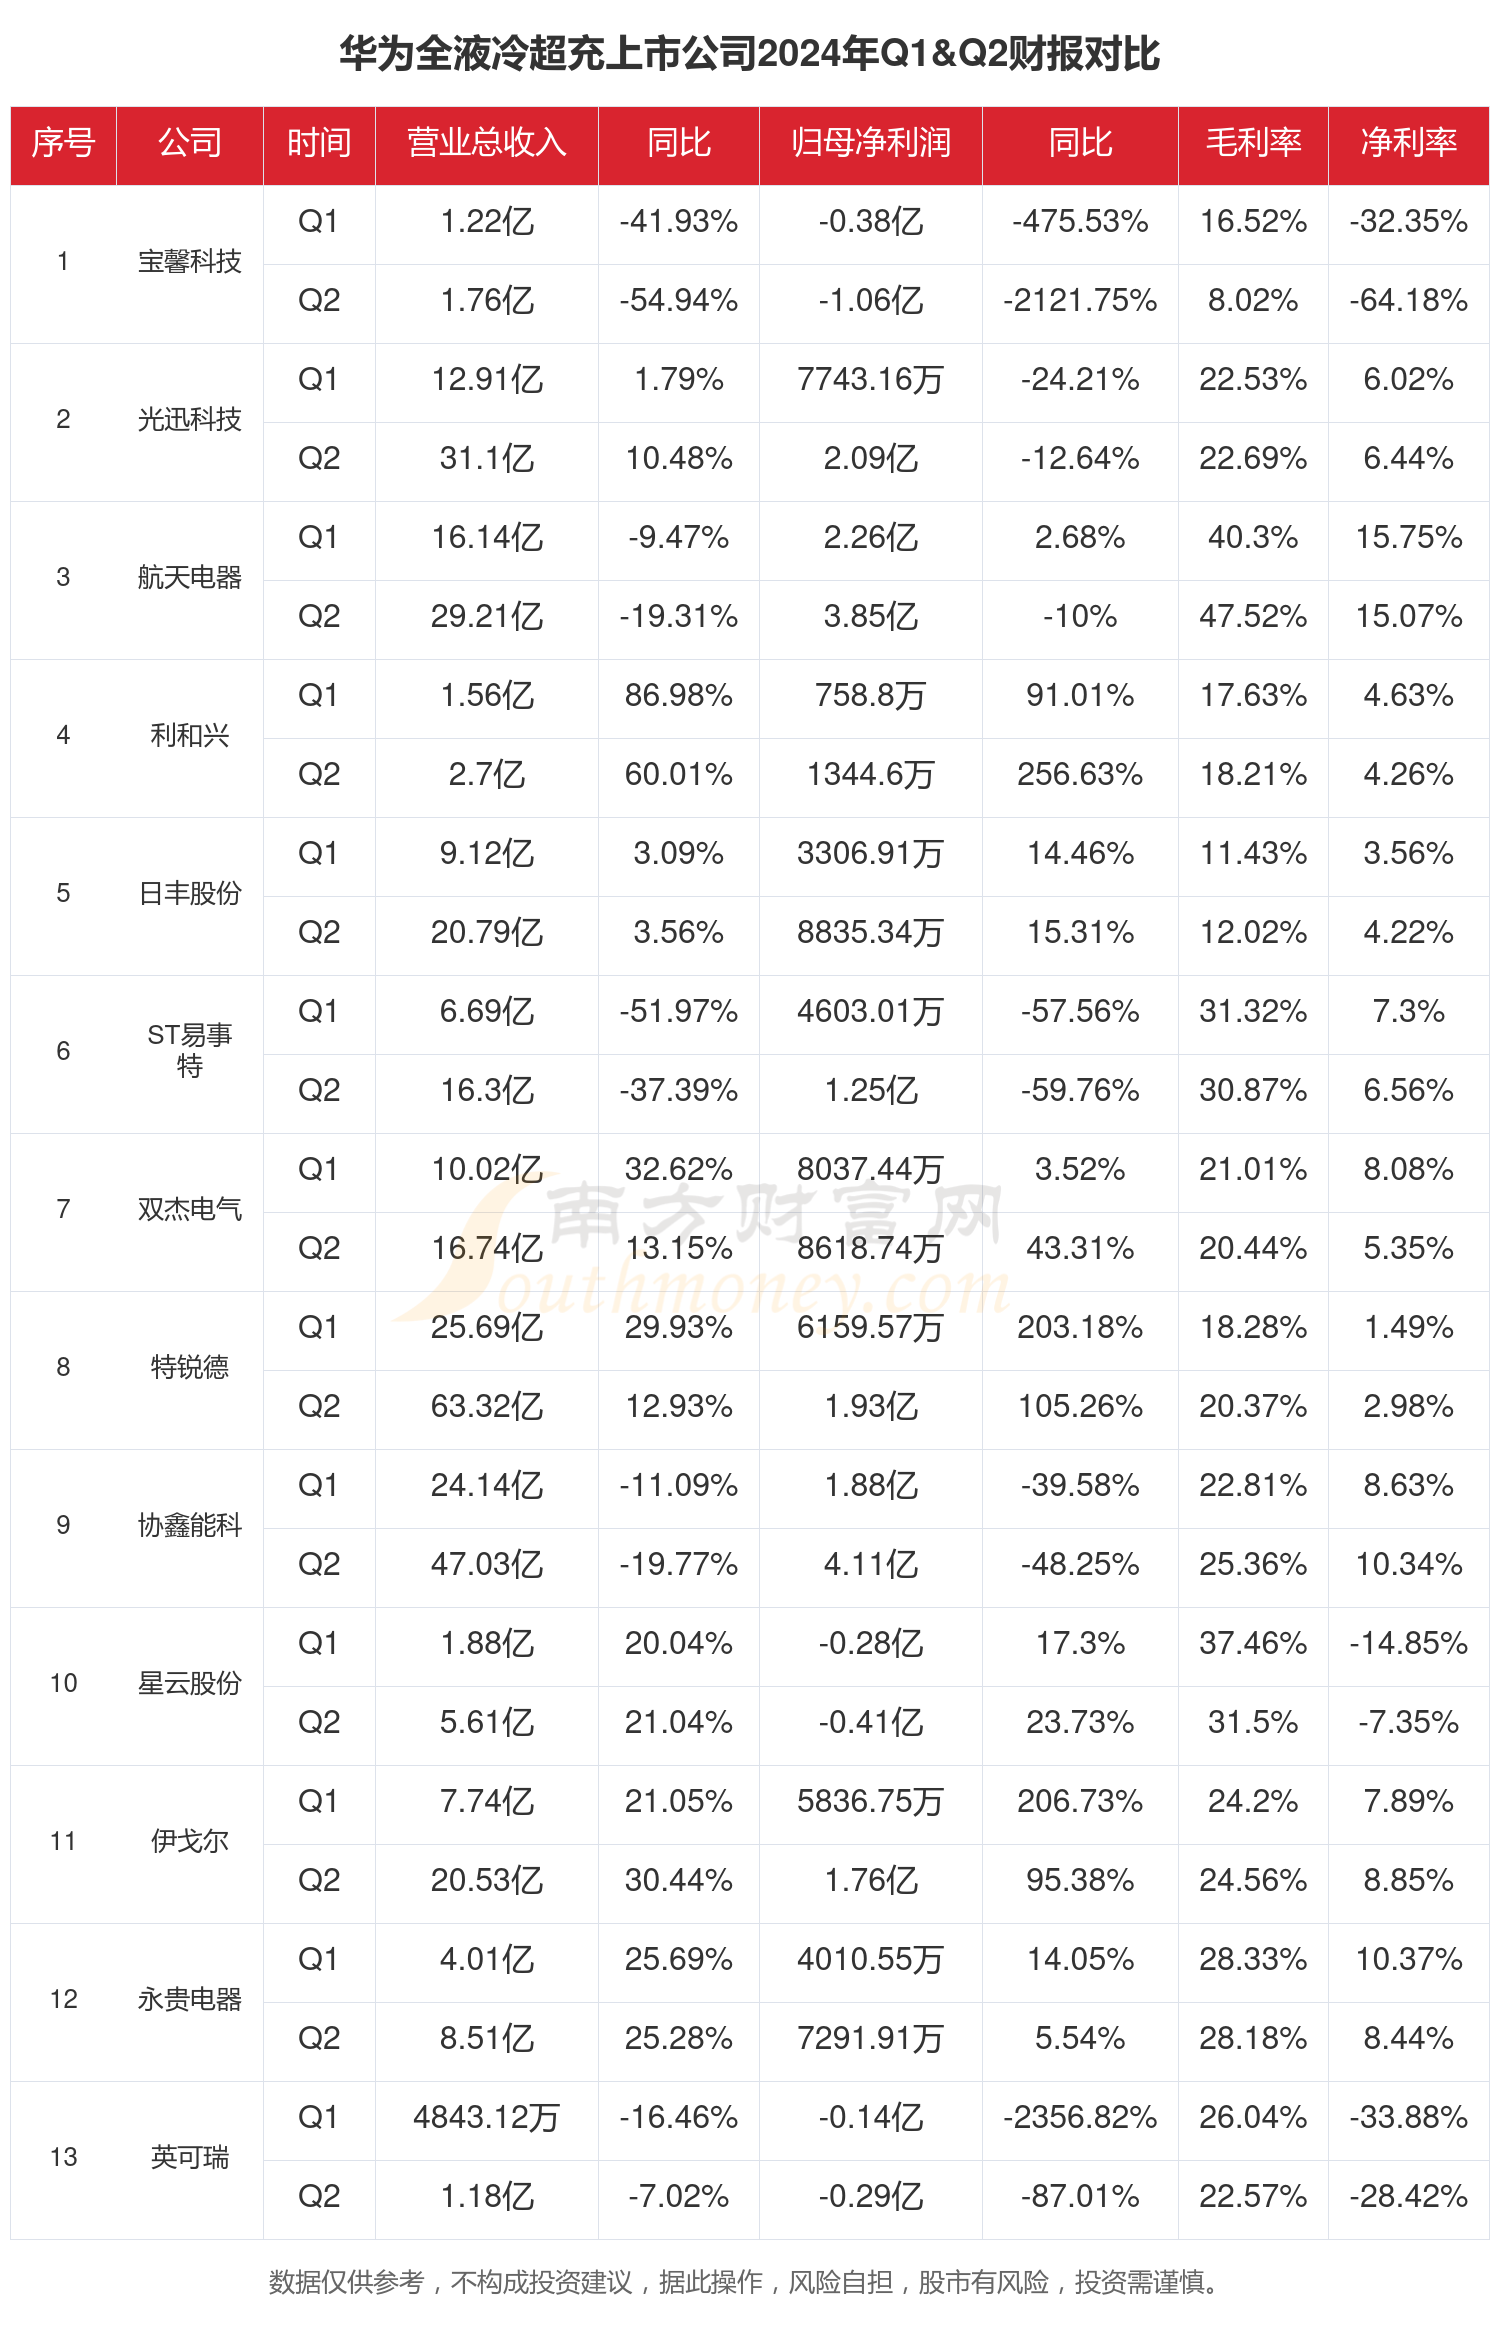Click the 净利率 column header
The height and width of the screenshot is (2341, 1500).
1408,143
